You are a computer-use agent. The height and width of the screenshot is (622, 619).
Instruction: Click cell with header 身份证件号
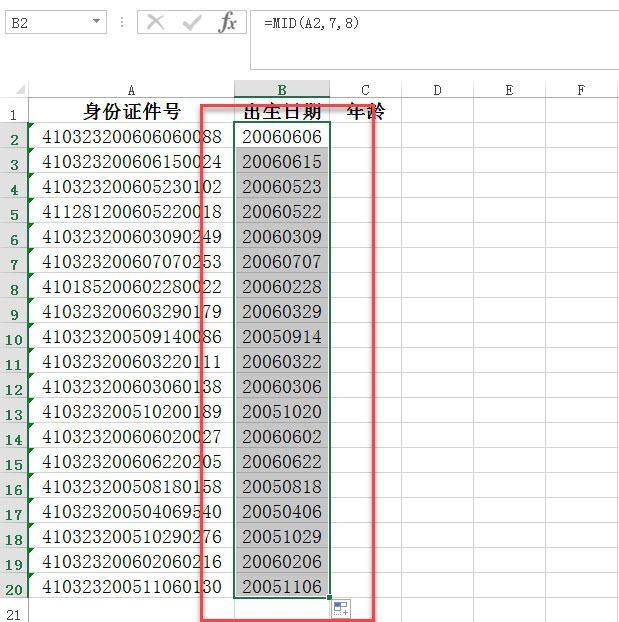[131, 111]
